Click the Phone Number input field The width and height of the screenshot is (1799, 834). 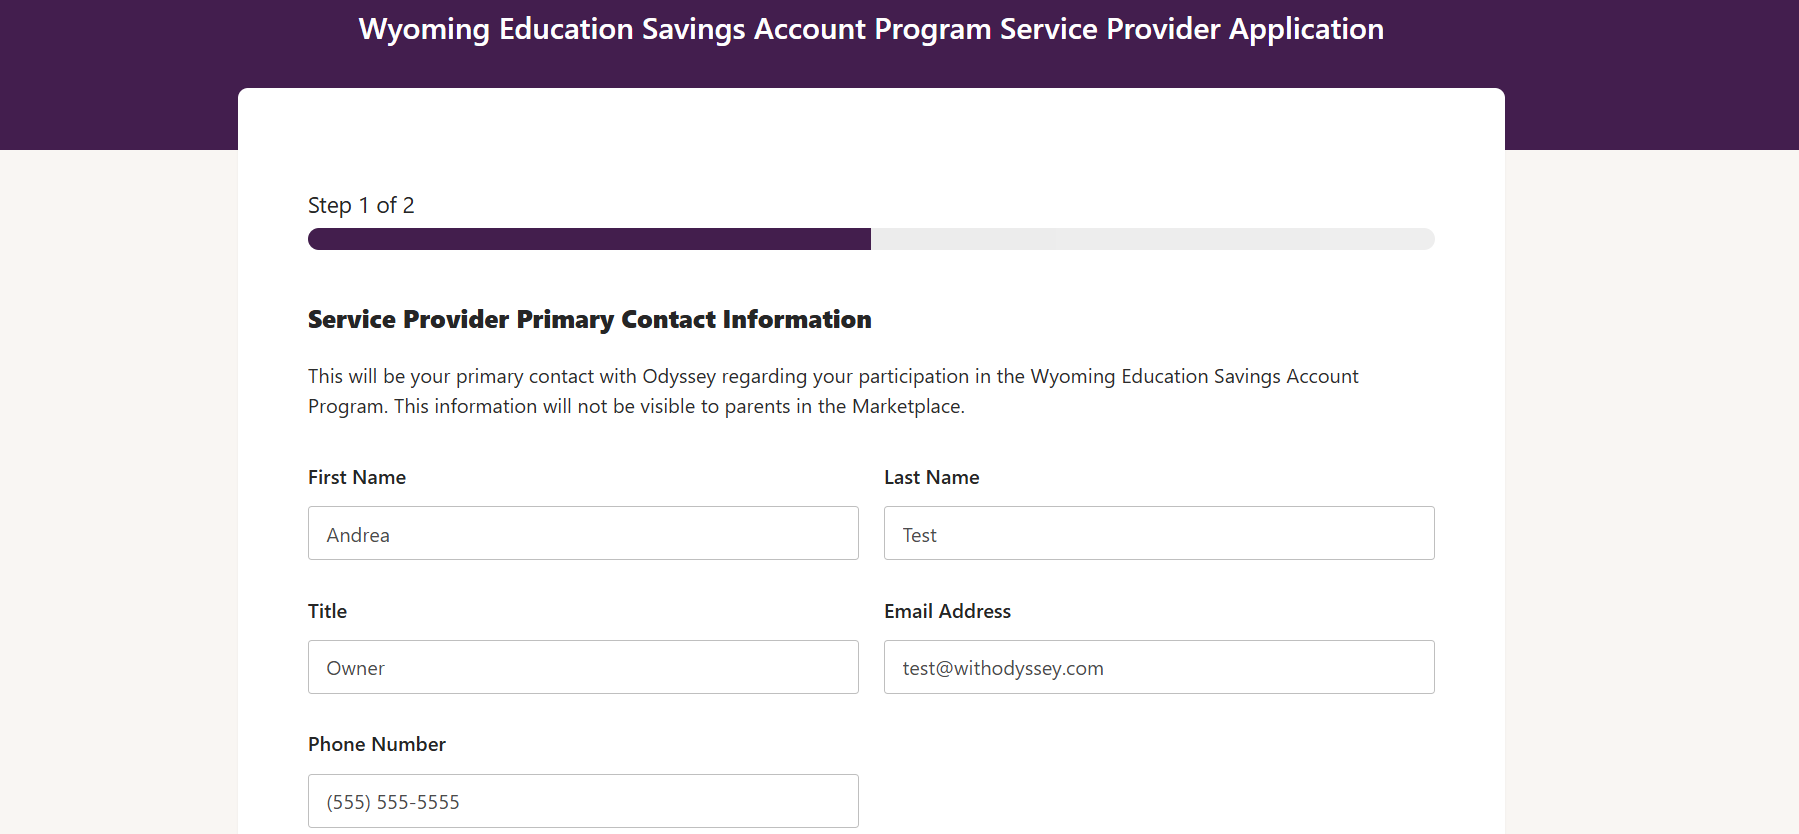click(583, 801)
